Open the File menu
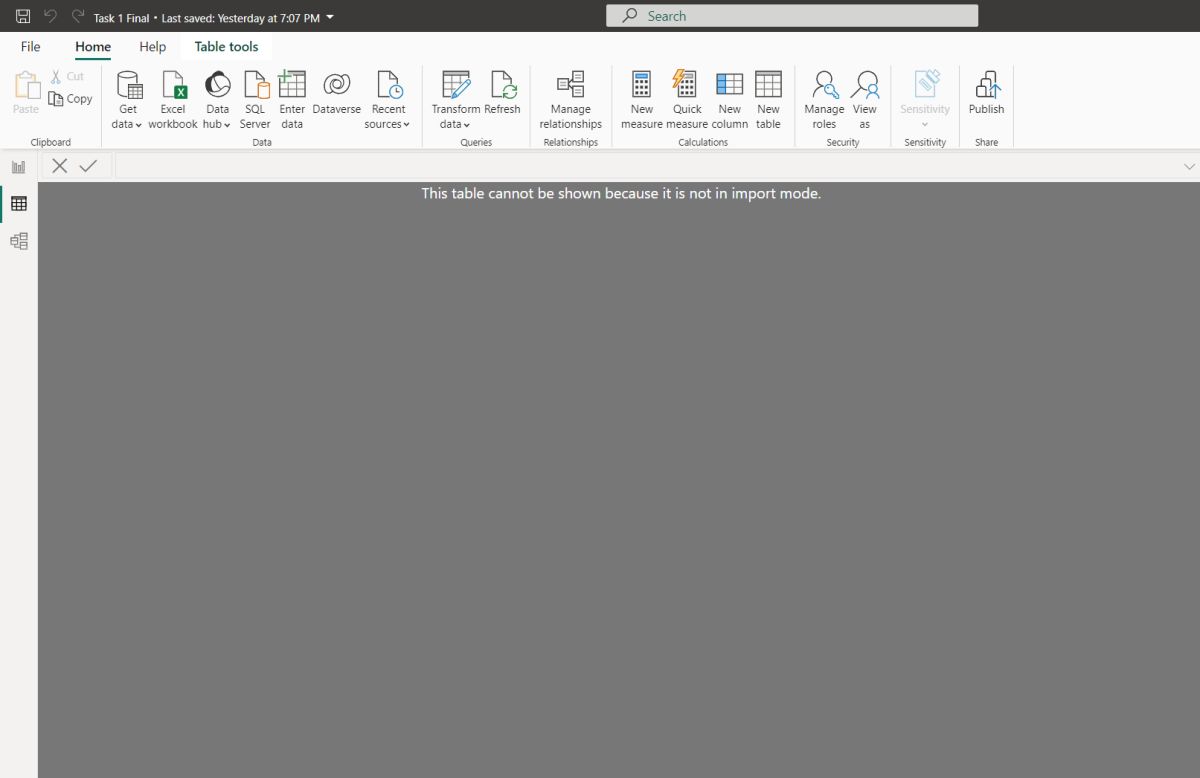This screenshot has width=1200, height=778. click(x=31, y=46)
